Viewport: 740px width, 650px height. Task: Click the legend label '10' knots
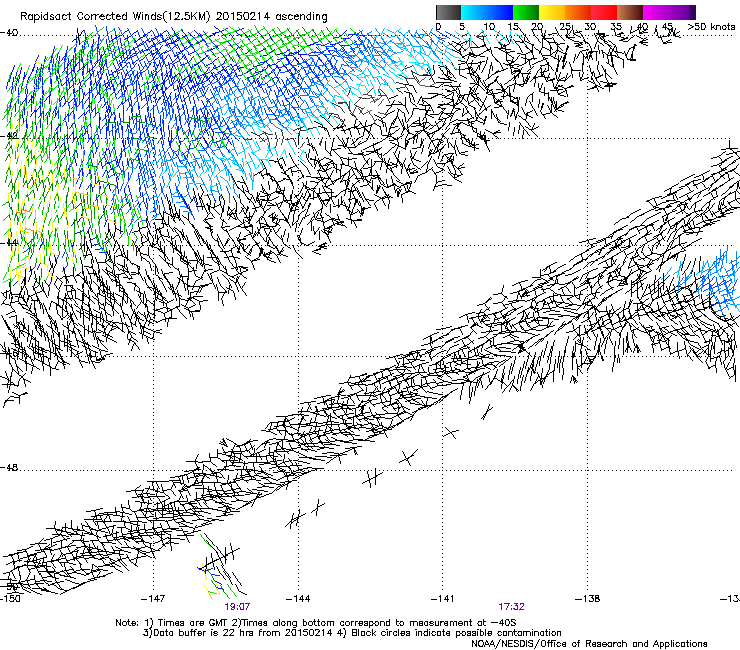pyautogui.click(x=489, y=26)
